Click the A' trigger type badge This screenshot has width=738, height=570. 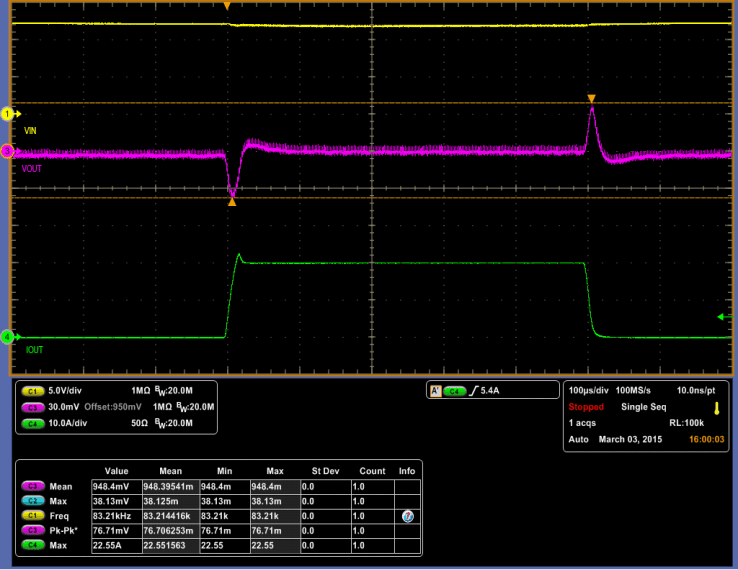click(x=435, y=391)
